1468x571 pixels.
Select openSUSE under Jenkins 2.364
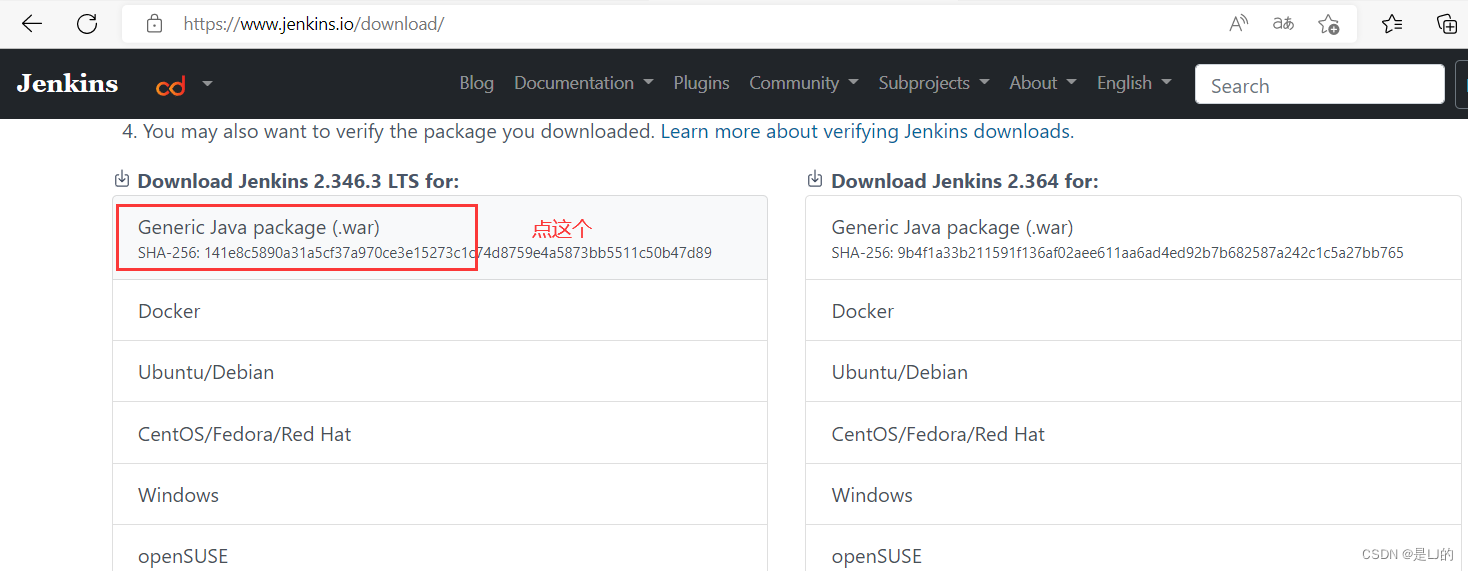1133,549
